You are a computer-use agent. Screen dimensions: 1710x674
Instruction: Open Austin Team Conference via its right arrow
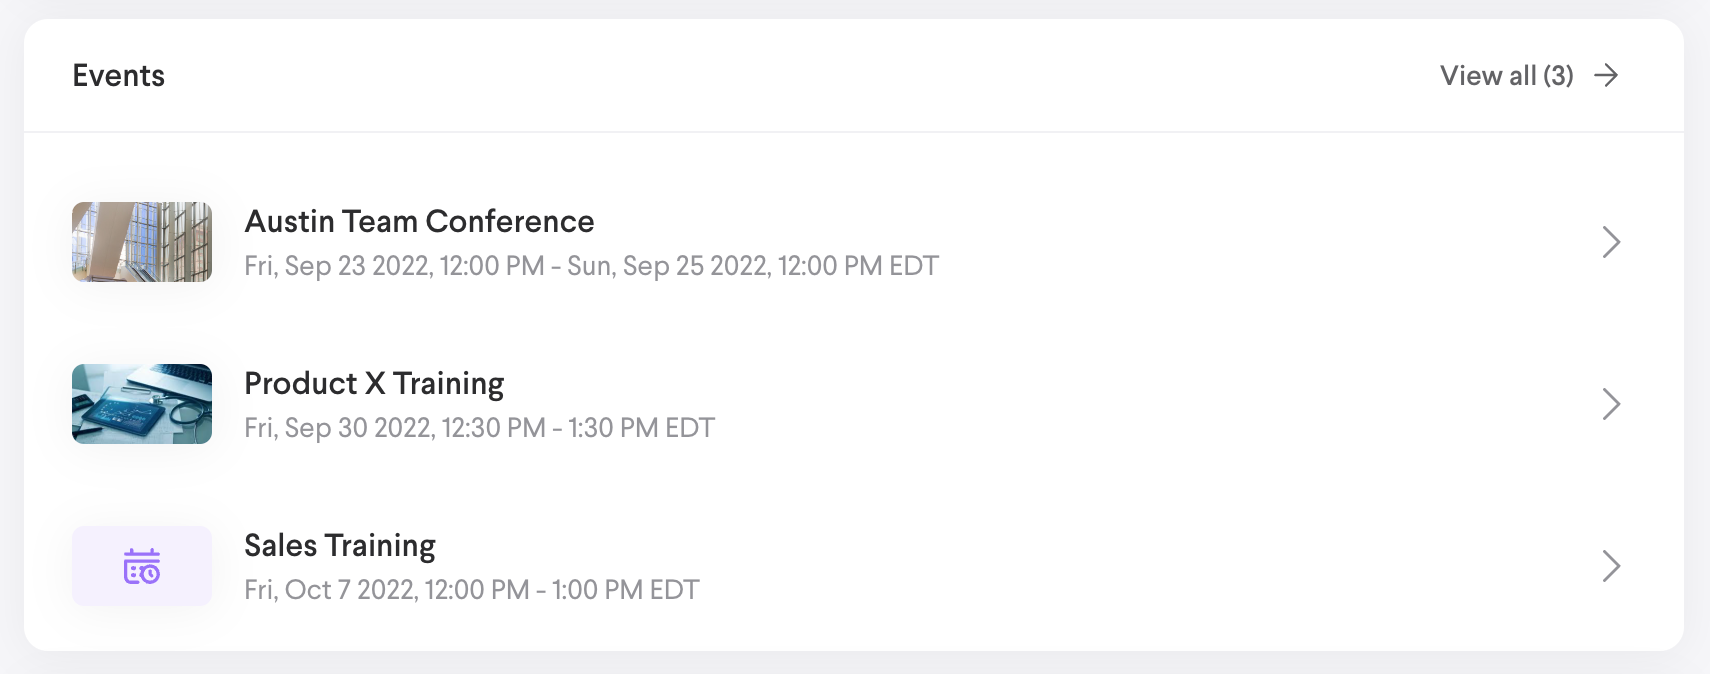point(1611,242)
